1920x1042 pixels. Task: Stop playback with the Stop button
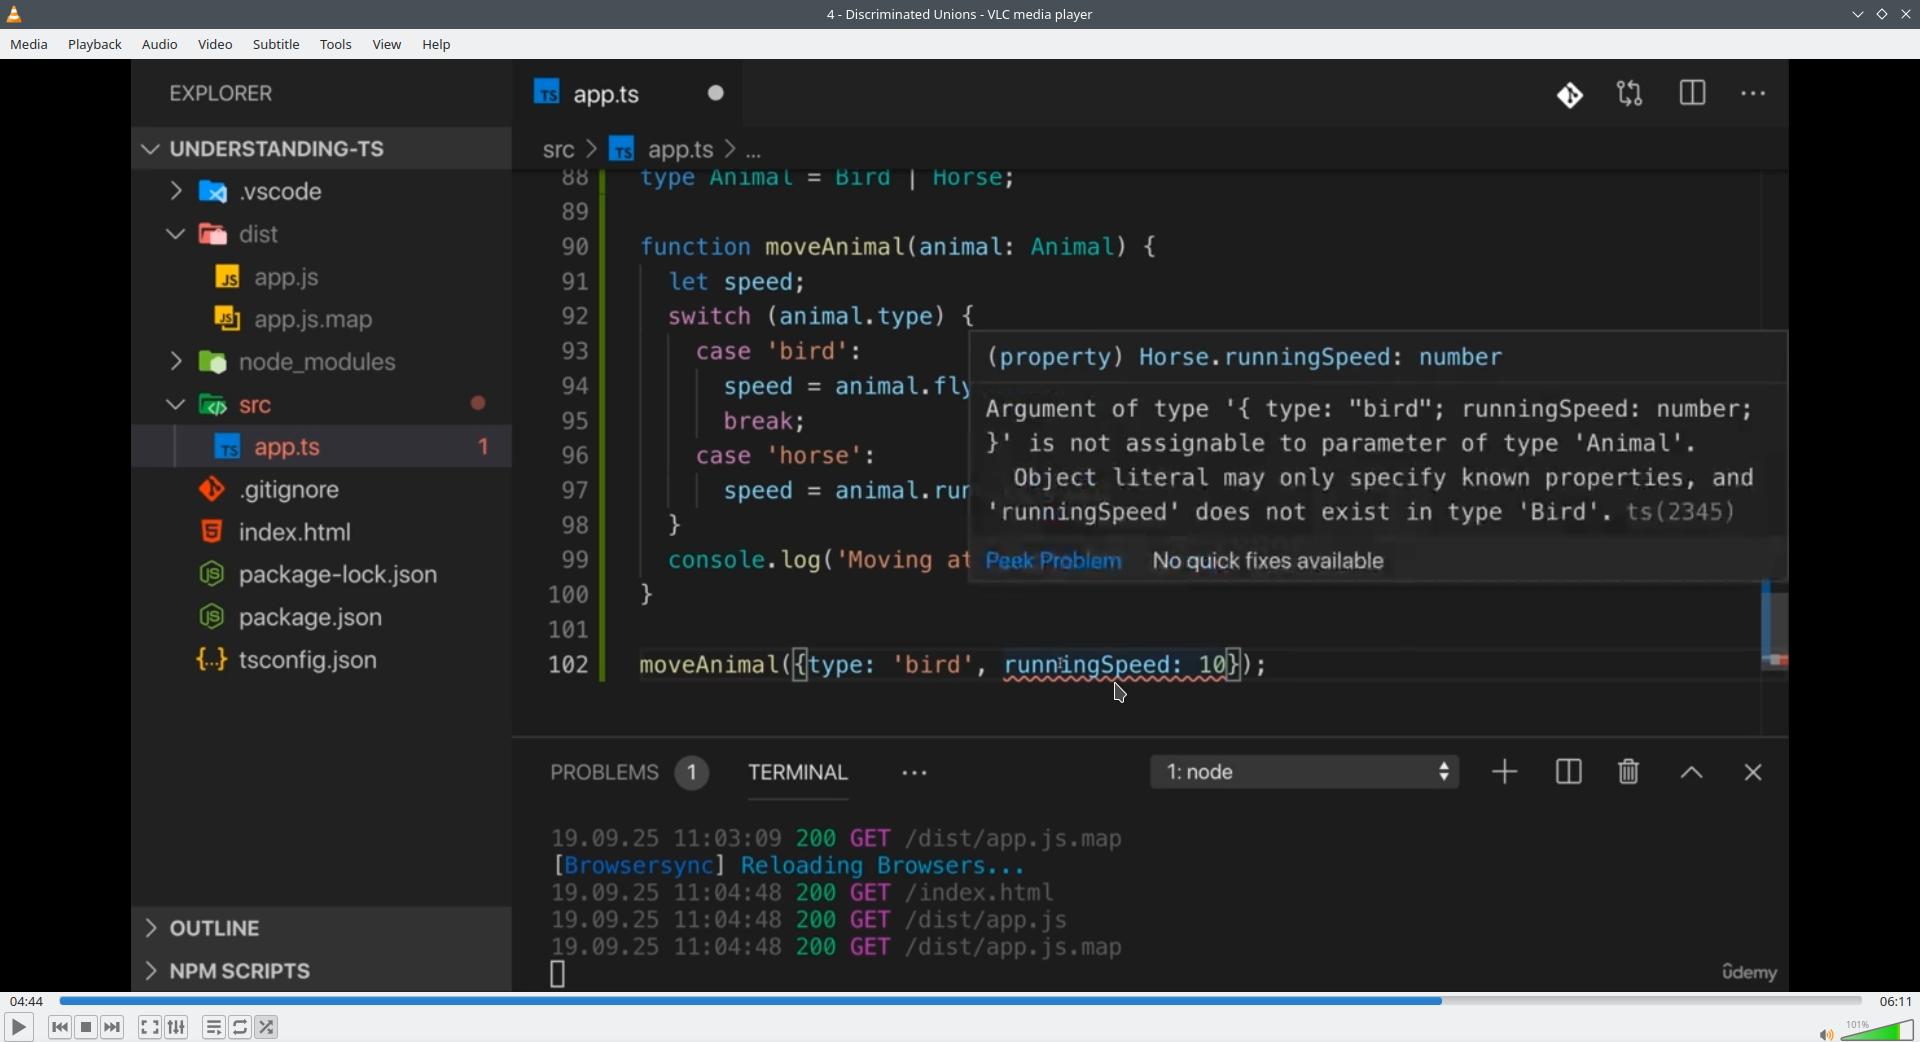[x=86, y=1027]
